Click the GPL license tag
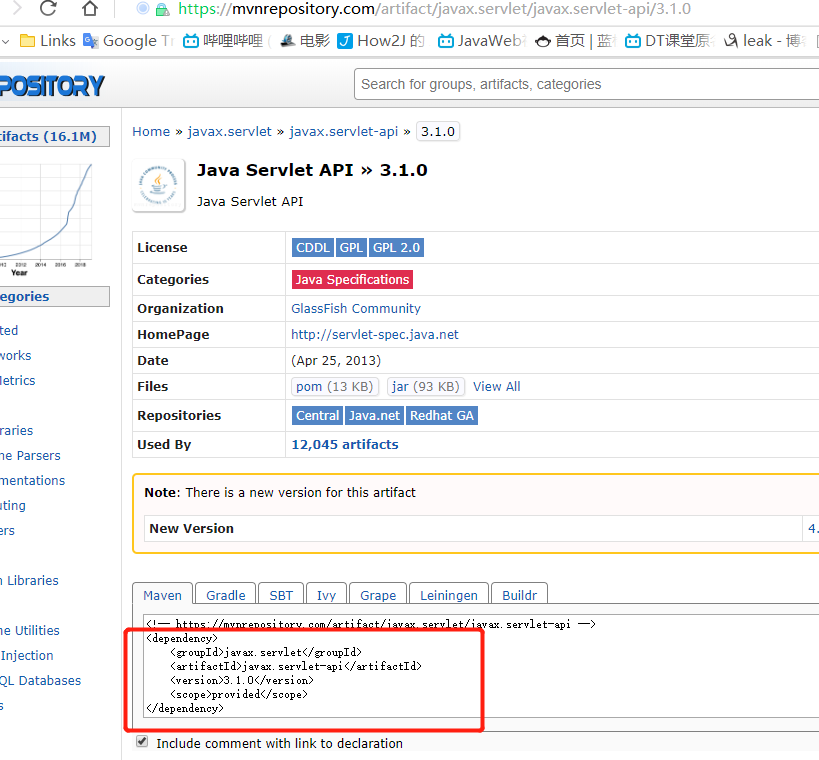 pos(351,248)
